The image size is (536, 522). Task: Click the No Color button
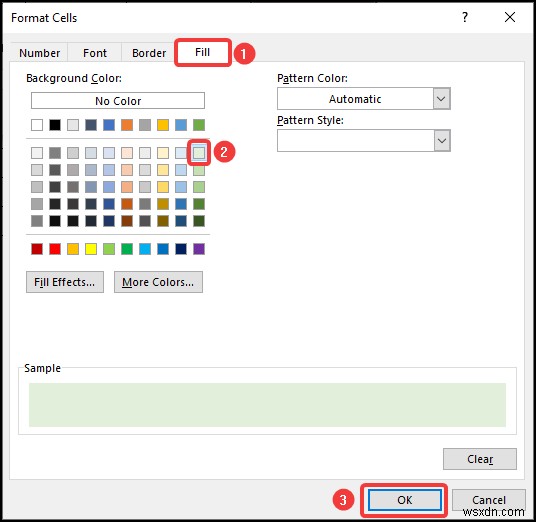(118, 101)
